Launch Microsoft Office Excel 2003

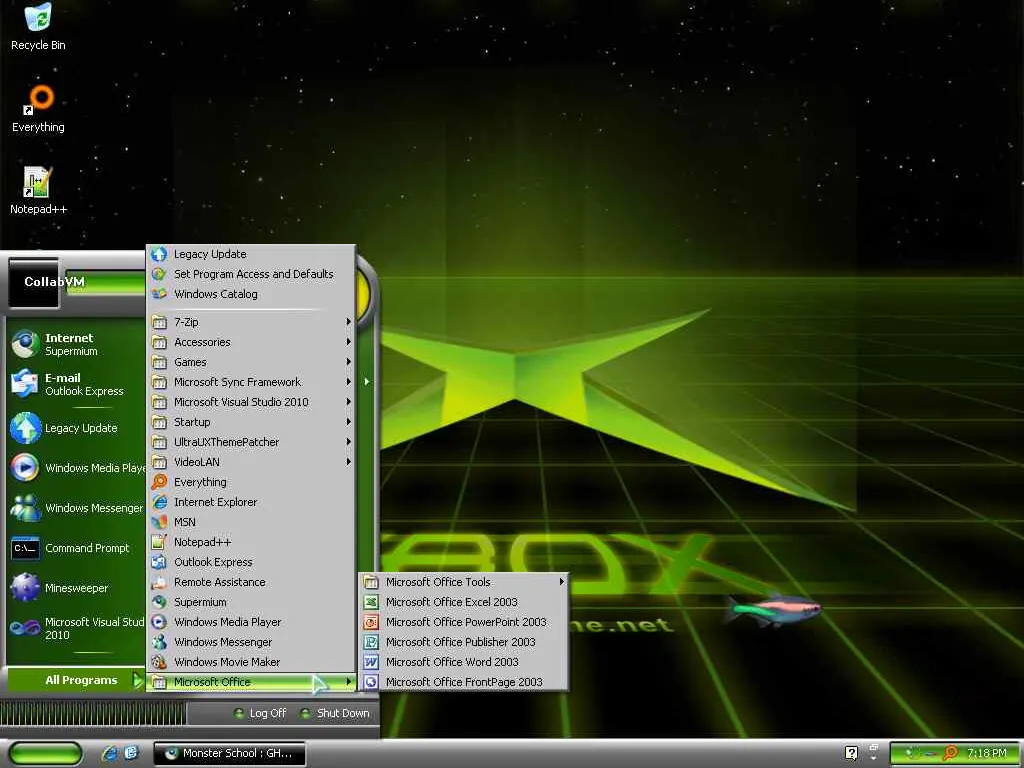463,602
